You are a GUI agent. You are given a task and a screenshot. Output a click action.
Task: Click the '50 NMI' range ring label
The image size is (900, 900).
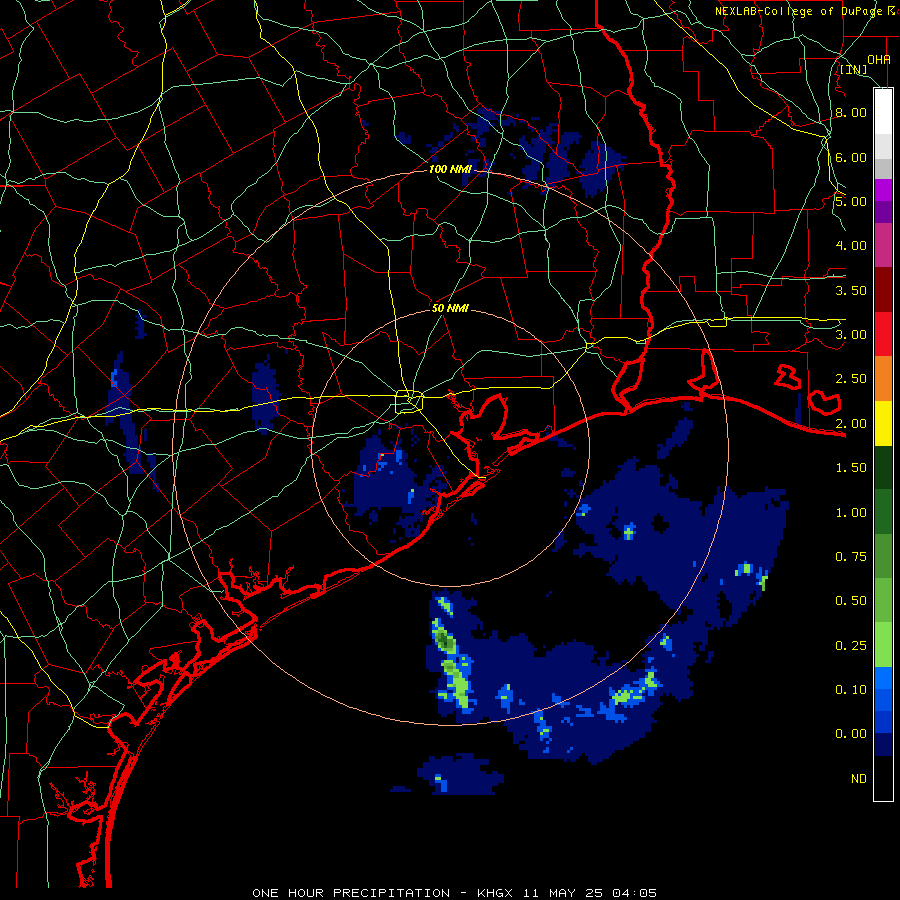coord(450,308)
